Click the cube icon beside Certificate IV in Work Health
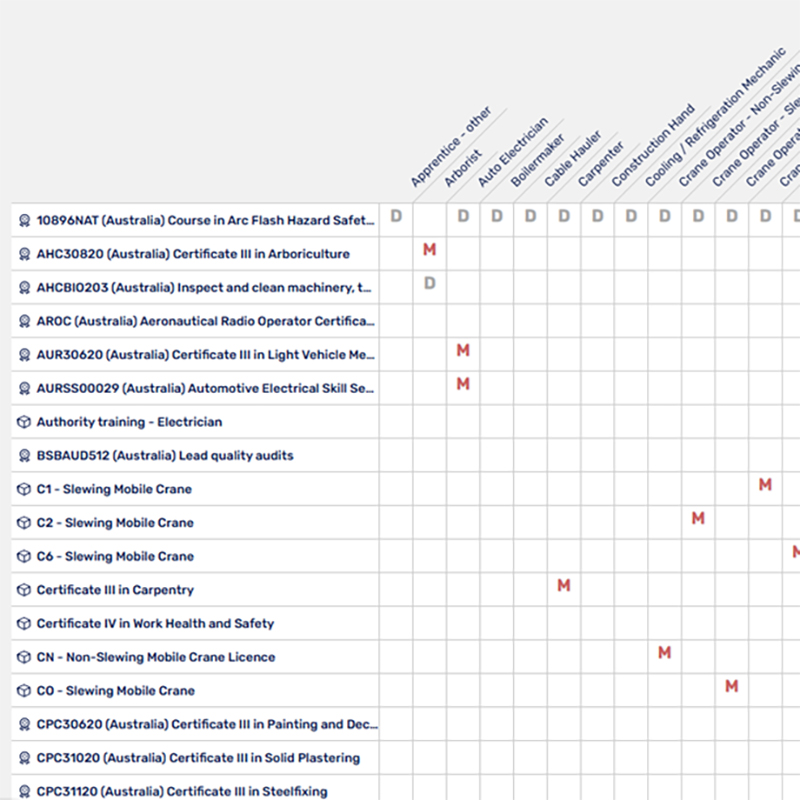800x800 pixels. pyautogui.click(x=24, y=623)
